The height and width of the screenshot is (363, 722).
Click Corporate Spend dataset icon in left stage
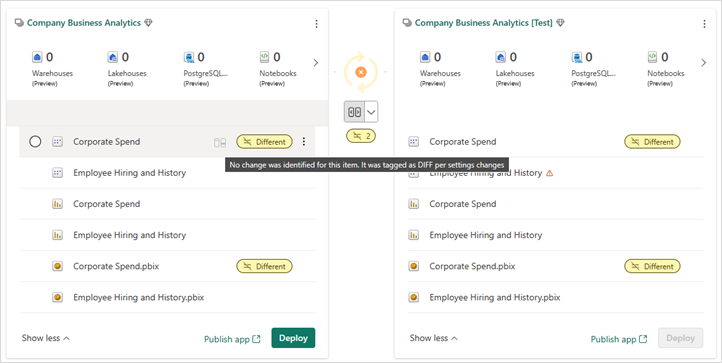tap(57, 142)
